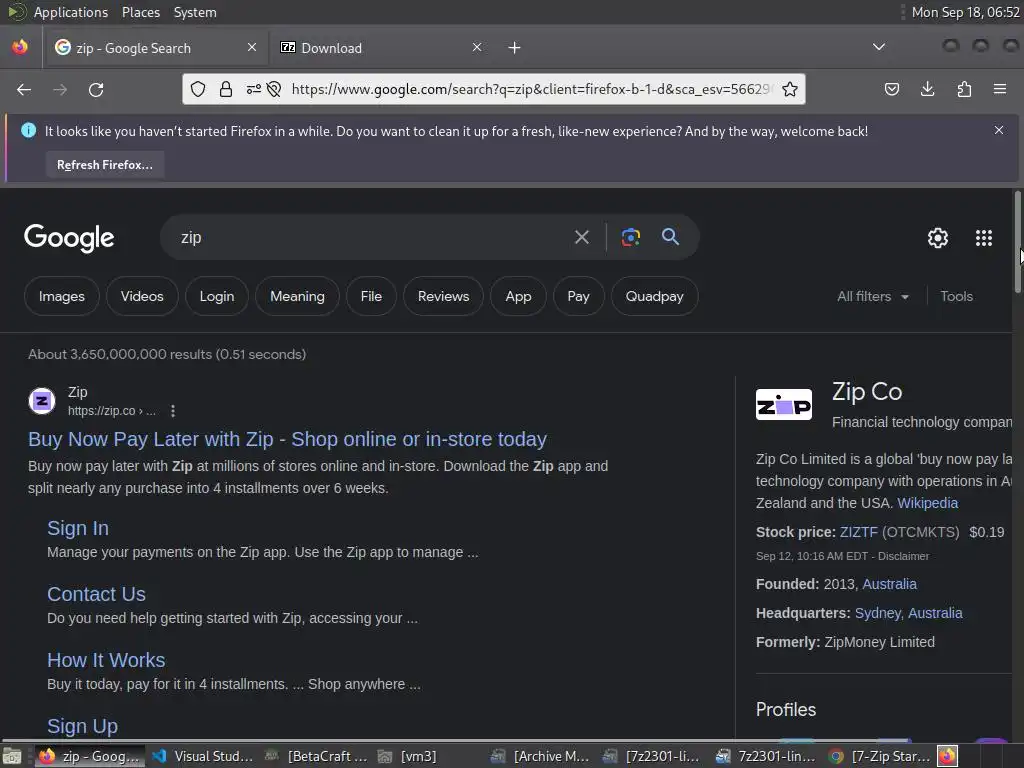Open extensions puzzle icon
This screenshot has width=1024, height=768.
pyautogui.click(x=964, y=89)
